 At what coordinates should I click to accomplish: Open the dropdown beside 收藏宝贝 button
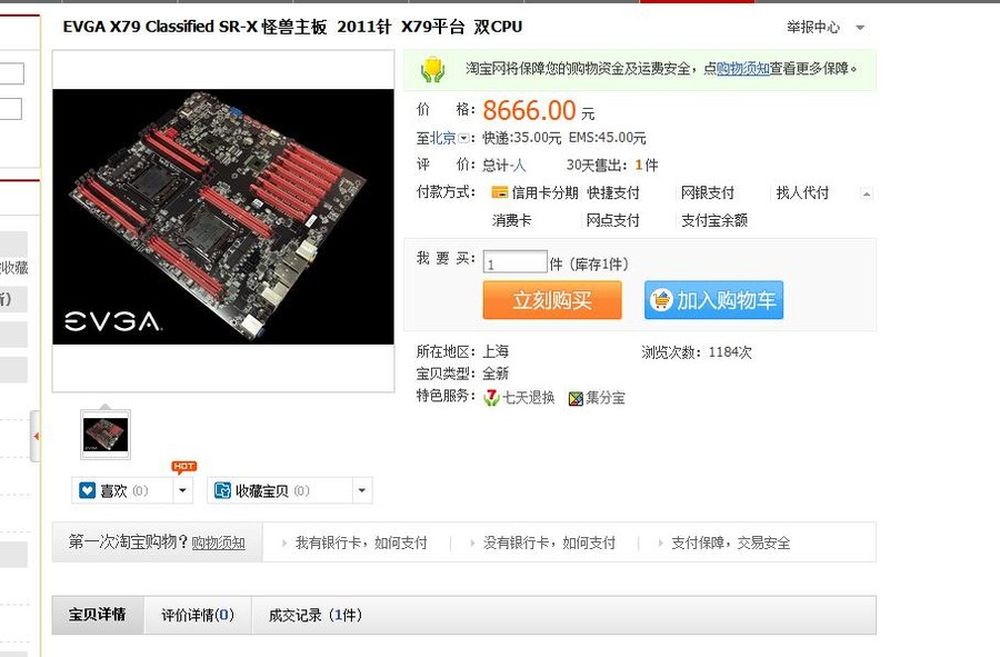coord(362,491)
